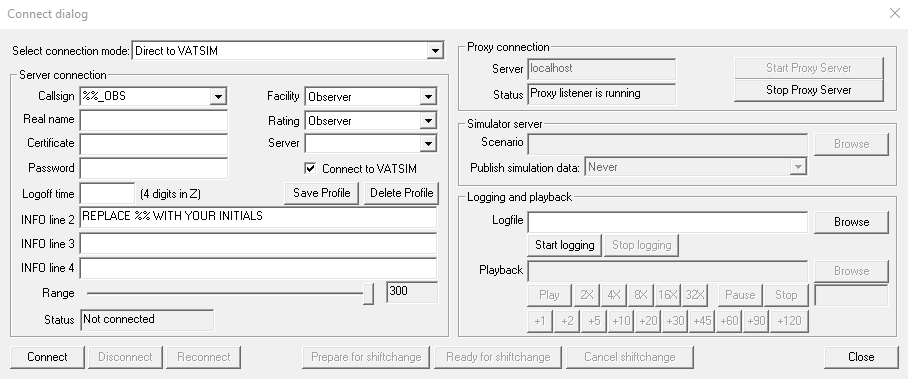Open the Facility dropdown

click(428, 97)
